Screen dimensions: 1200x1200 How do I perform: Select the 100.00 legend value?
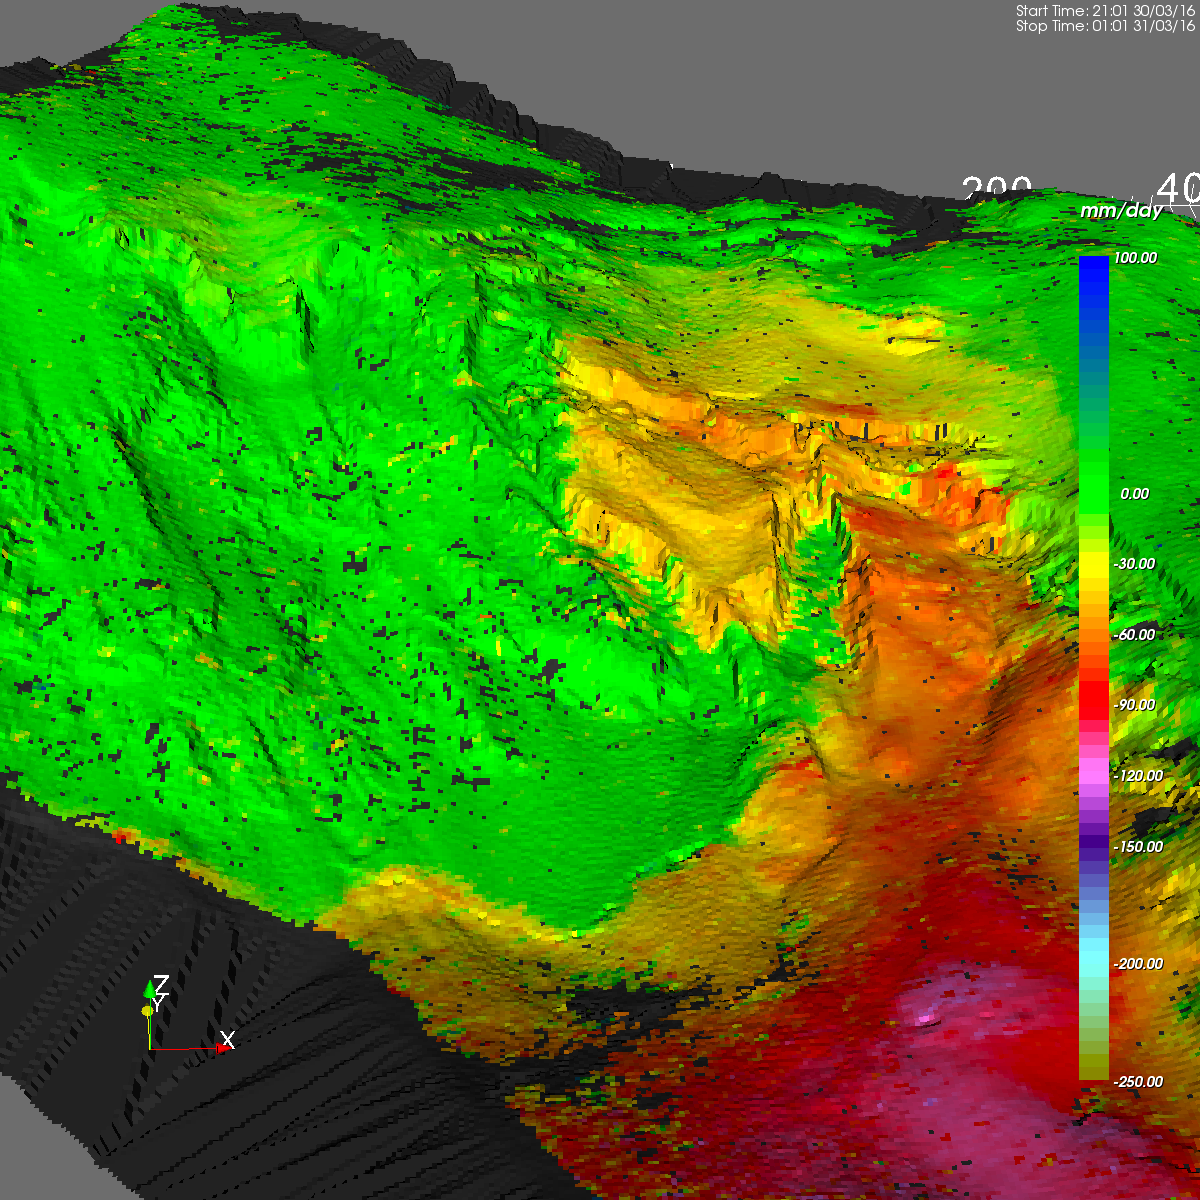(1135, 258)
